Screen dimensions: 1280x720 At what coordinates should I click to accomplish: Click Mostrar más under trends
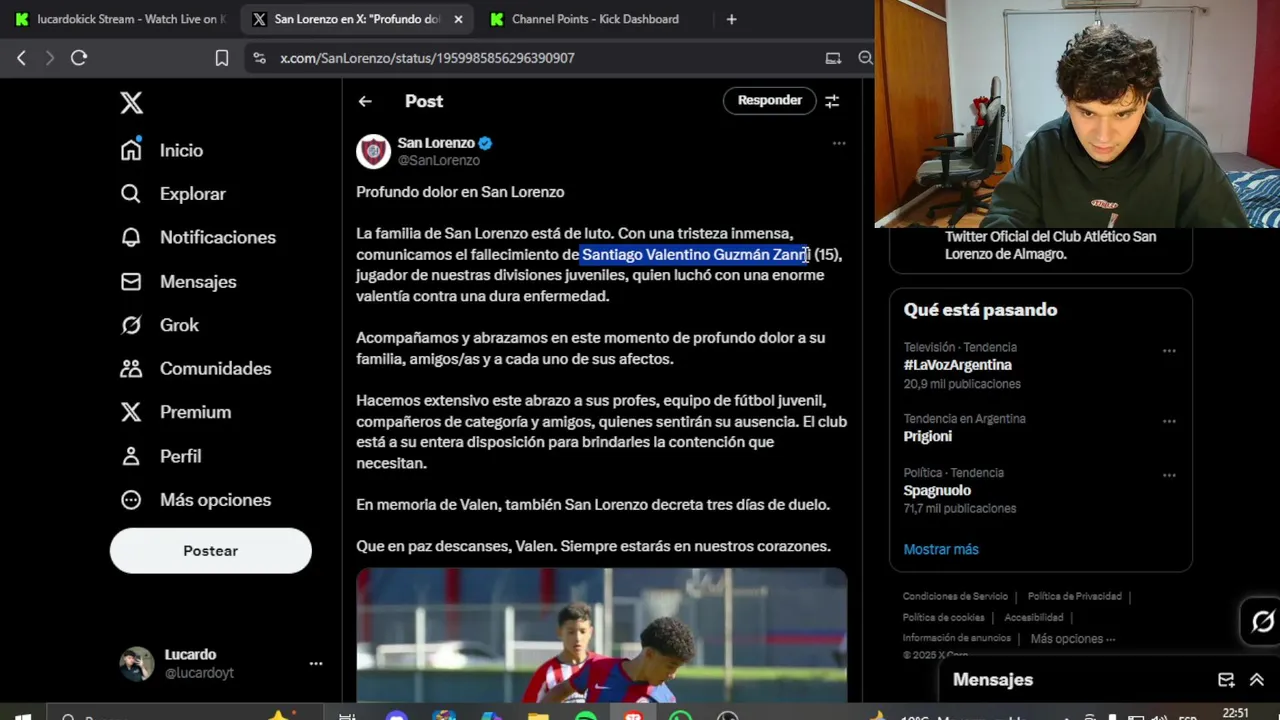coord(941,549)
